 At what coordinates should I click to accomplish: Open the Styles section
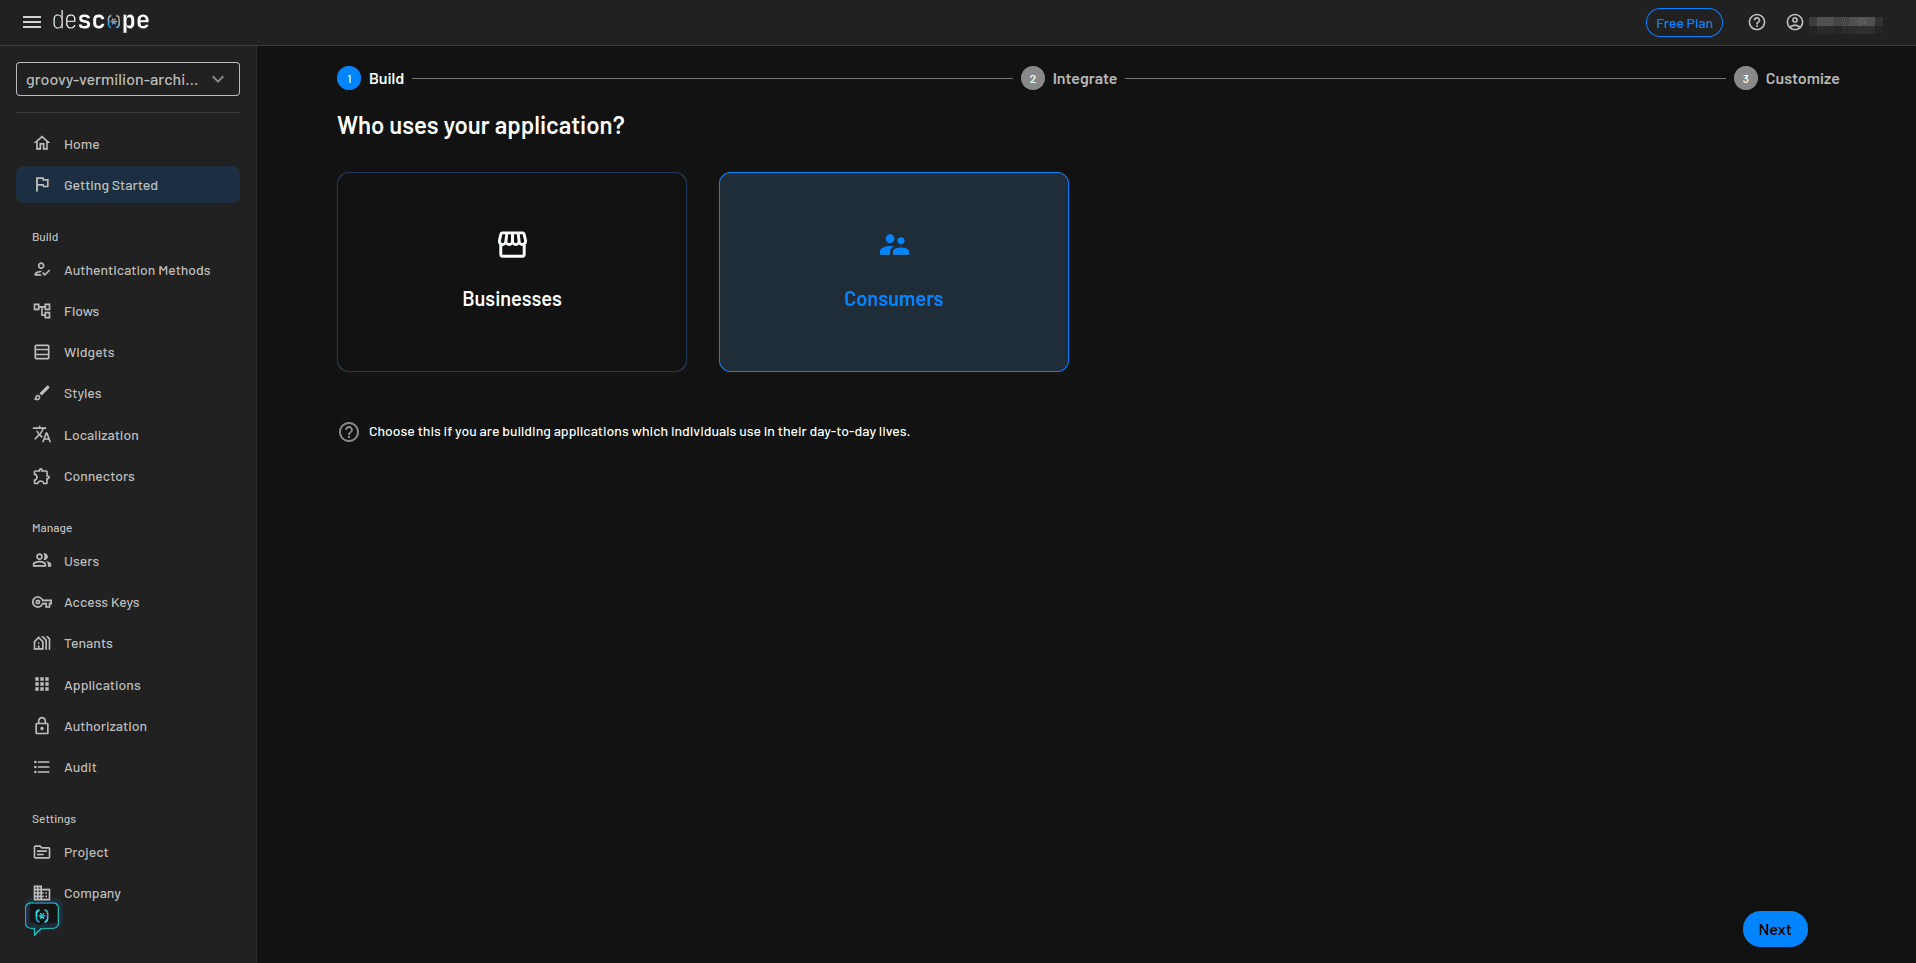point(82,393)
